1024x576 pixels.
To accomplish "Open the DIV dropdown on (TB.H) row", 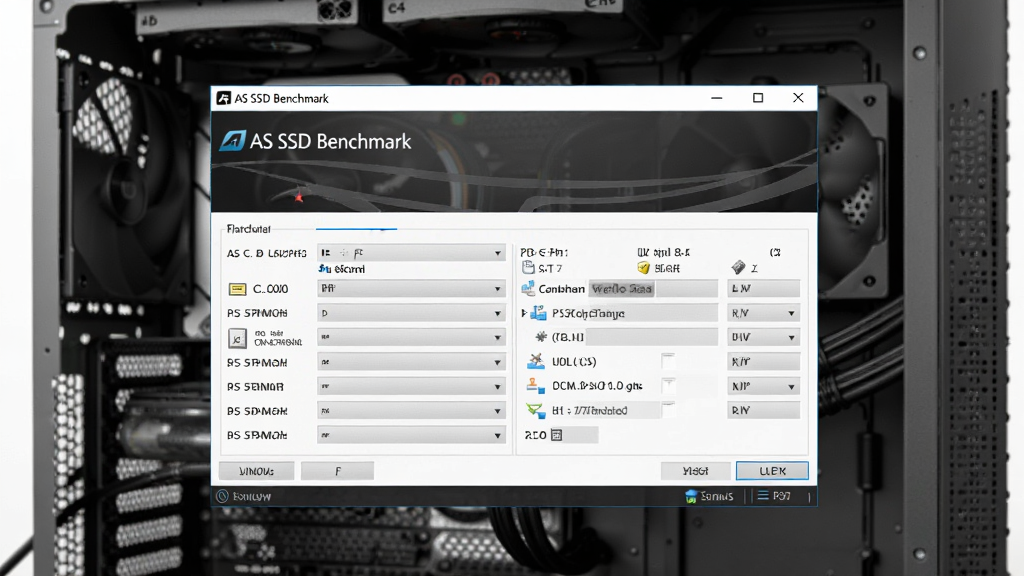I will click(763, 338).
